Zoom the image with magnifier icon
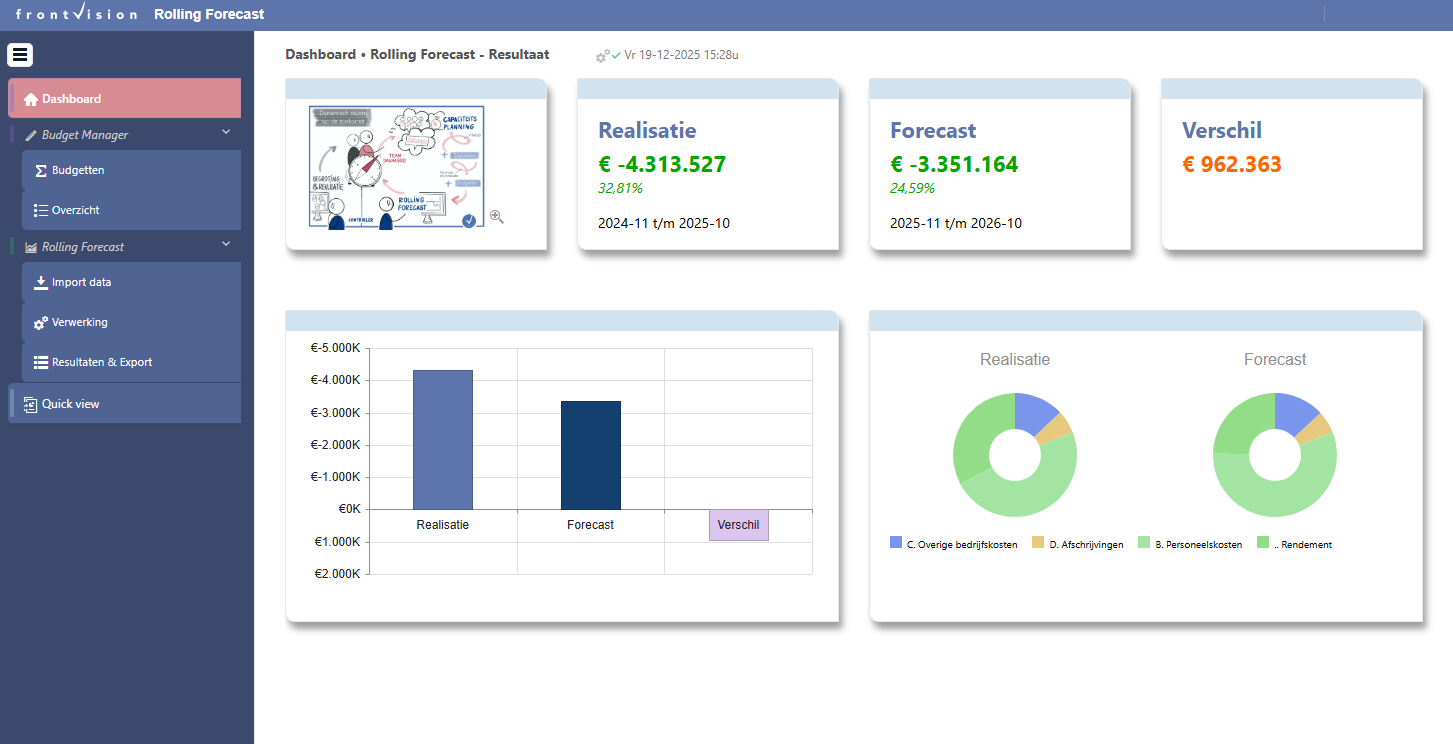Screen dimensions: 1453x744 click(x=497, y=216)
